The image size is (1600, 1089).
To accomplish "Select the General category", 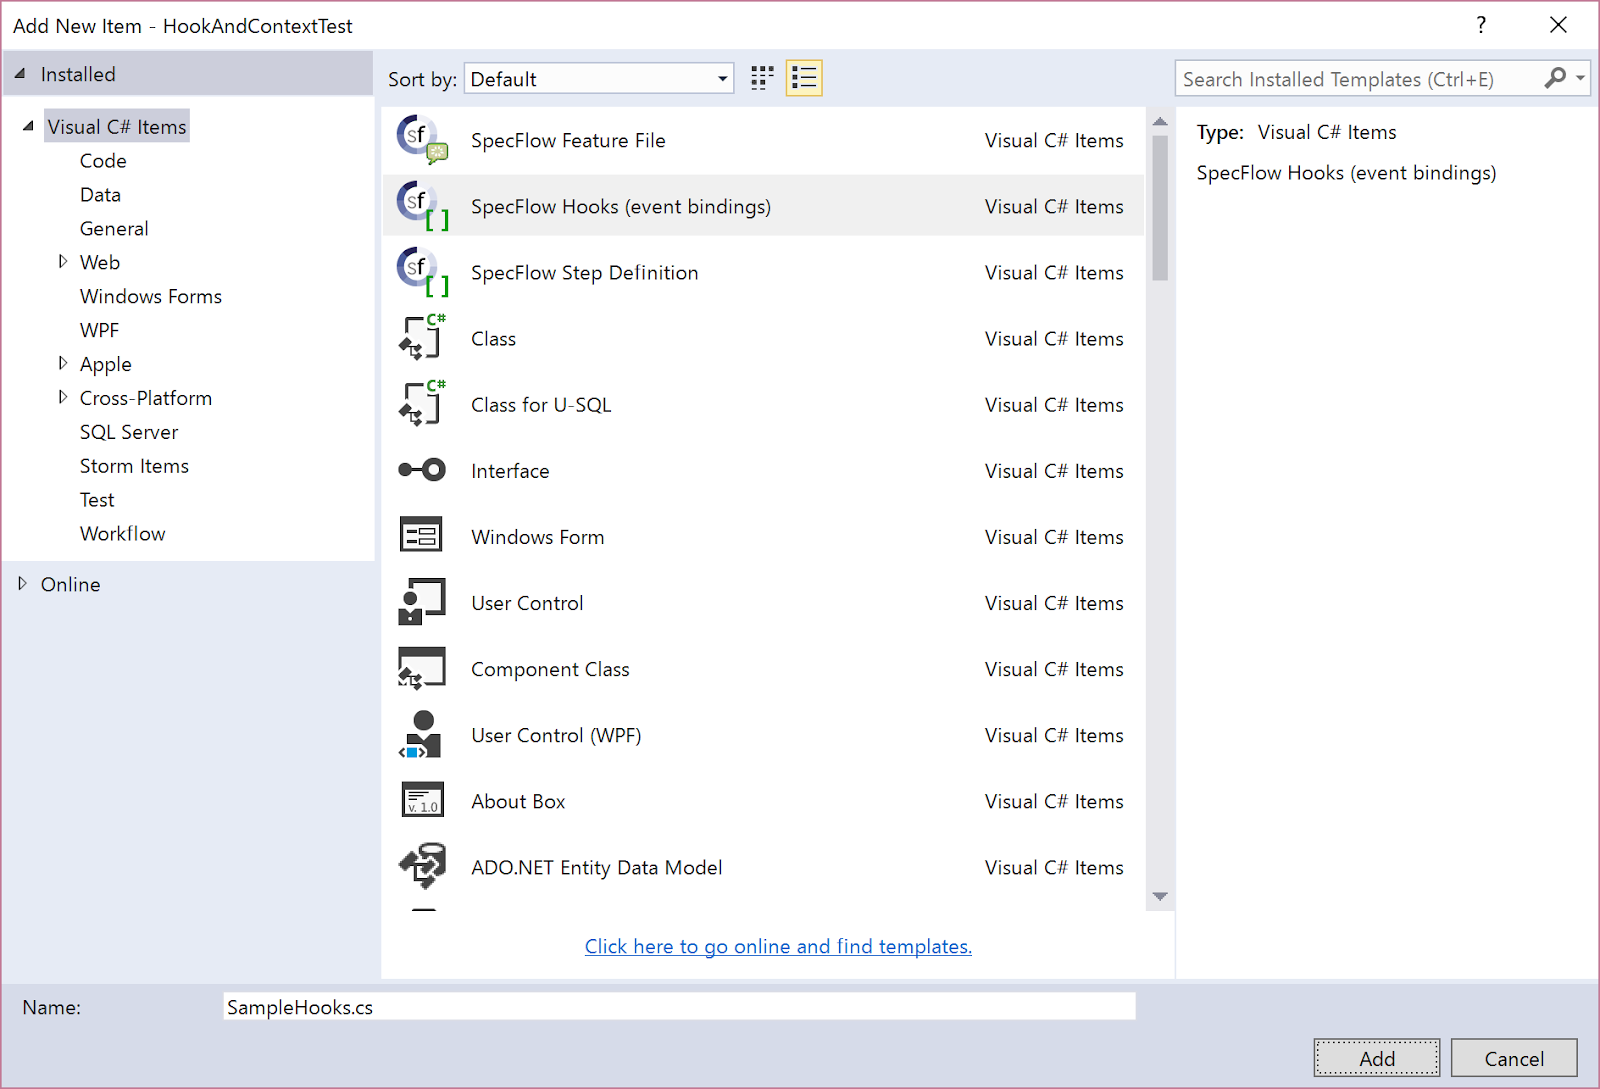I will 114,229.
